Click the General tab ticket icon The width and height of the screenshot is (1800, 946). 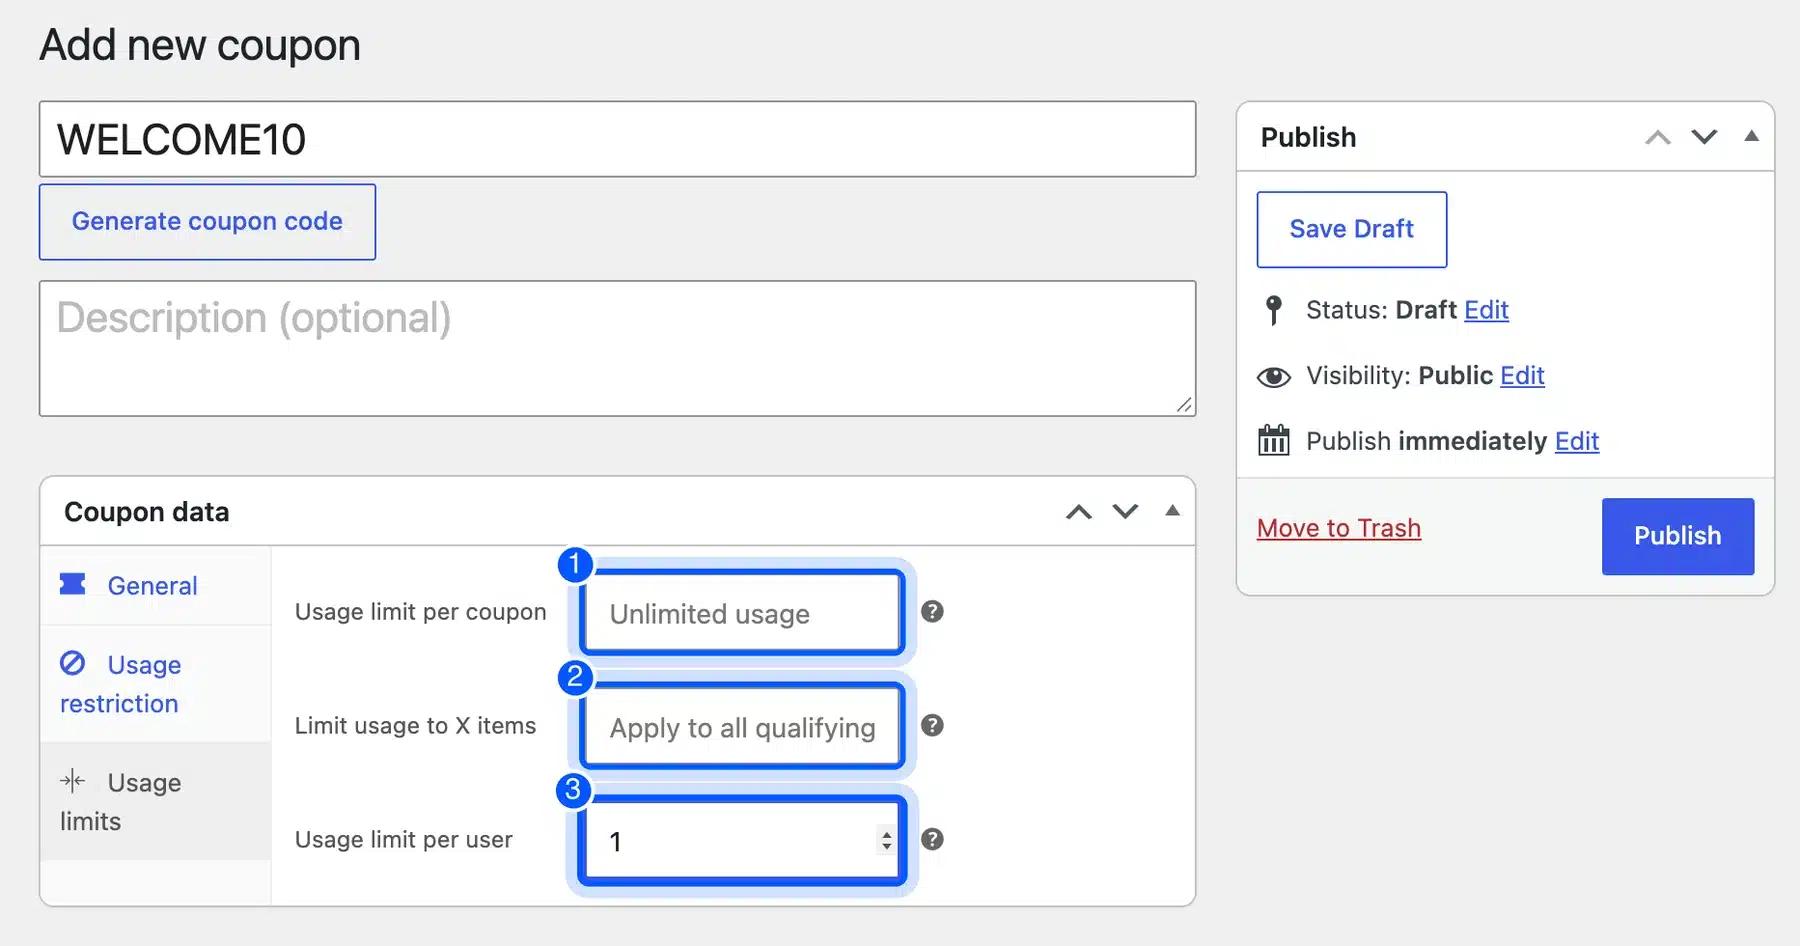(x=73, y=584)
